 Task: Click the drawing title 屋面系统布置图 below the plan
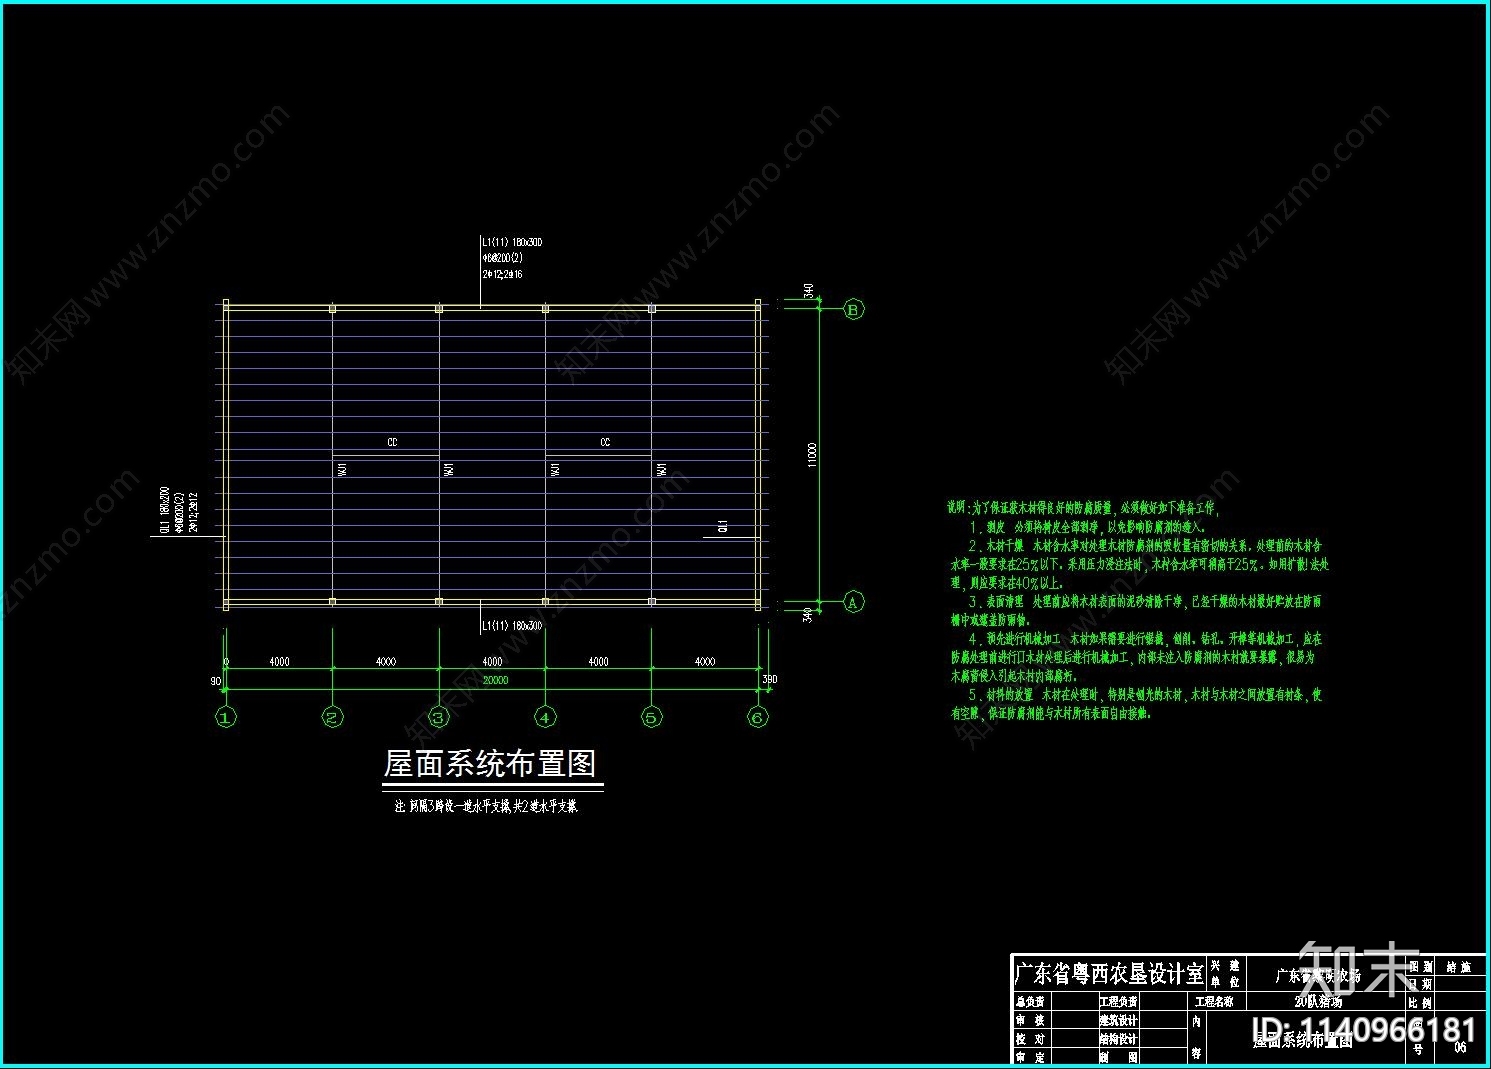[490, 764]
